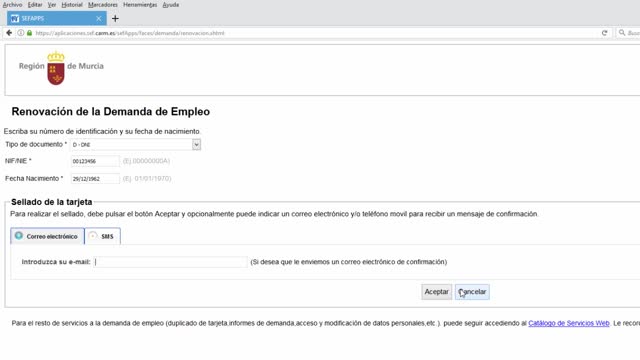The image size is (640, 360).
Task: Switch to the SEFAPPS browser tab
Action: [x=56, y=18]
